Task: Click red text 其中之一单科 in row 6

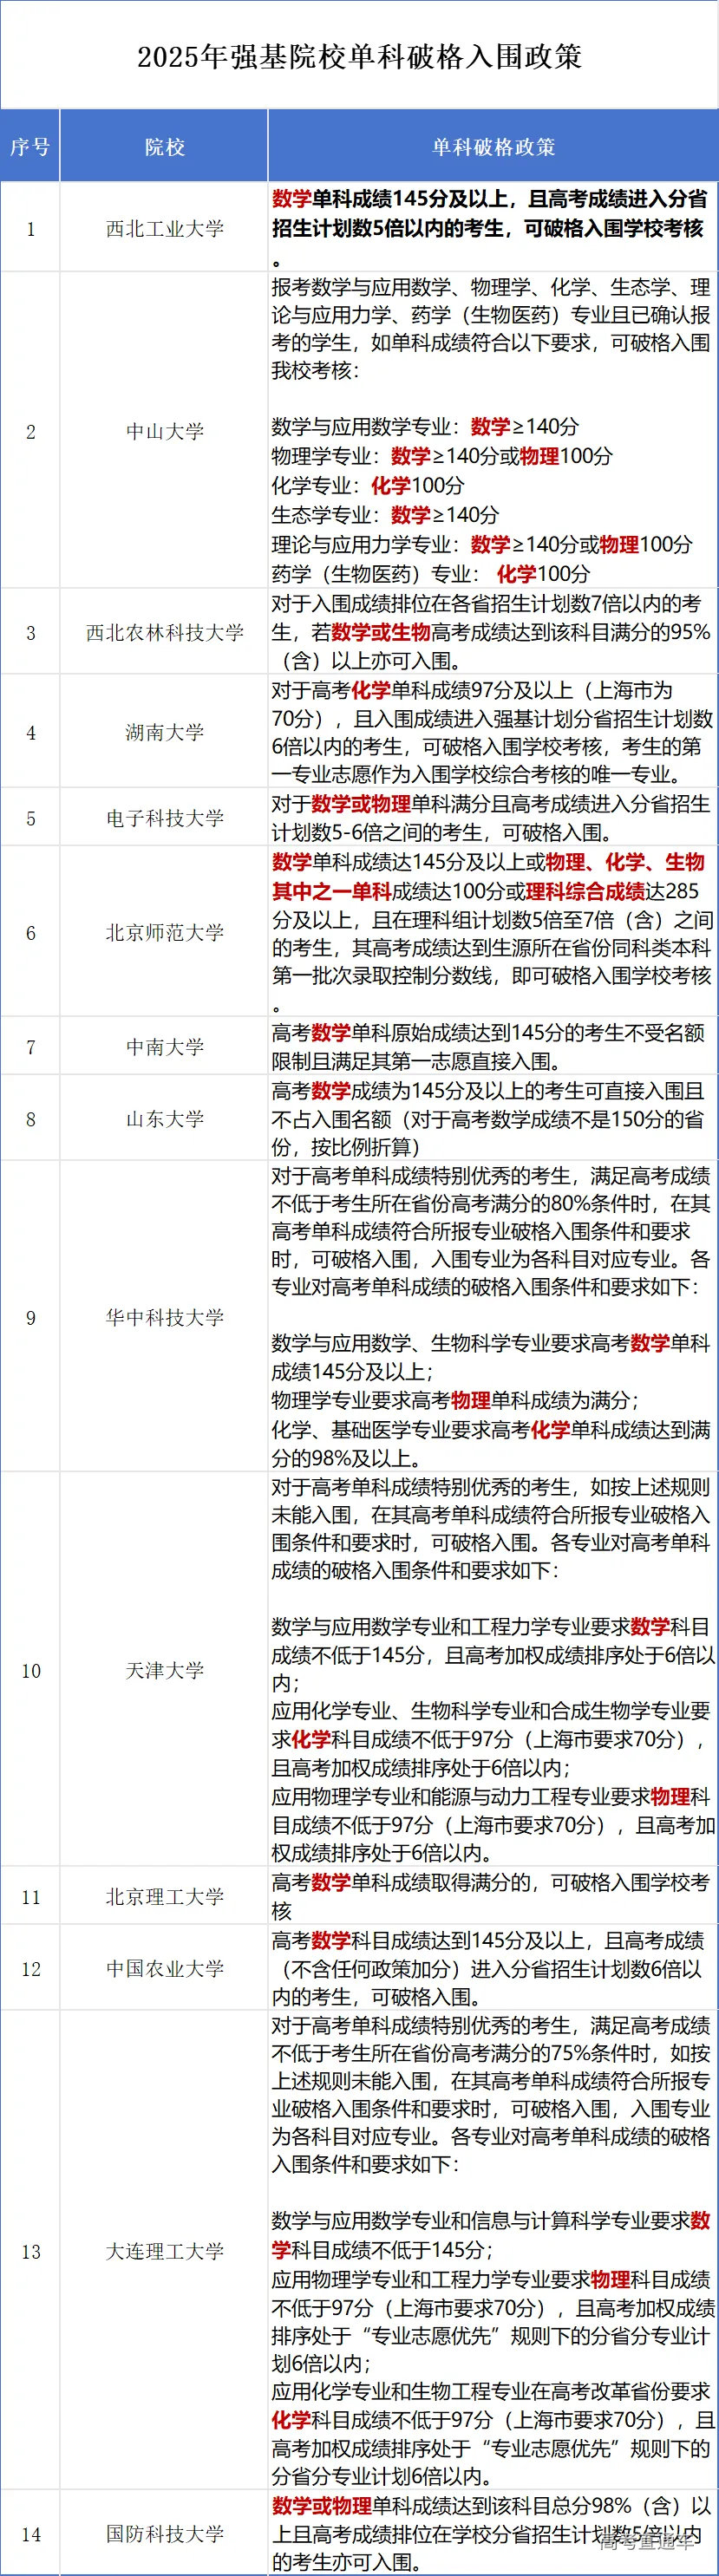Action: [331, 890]
